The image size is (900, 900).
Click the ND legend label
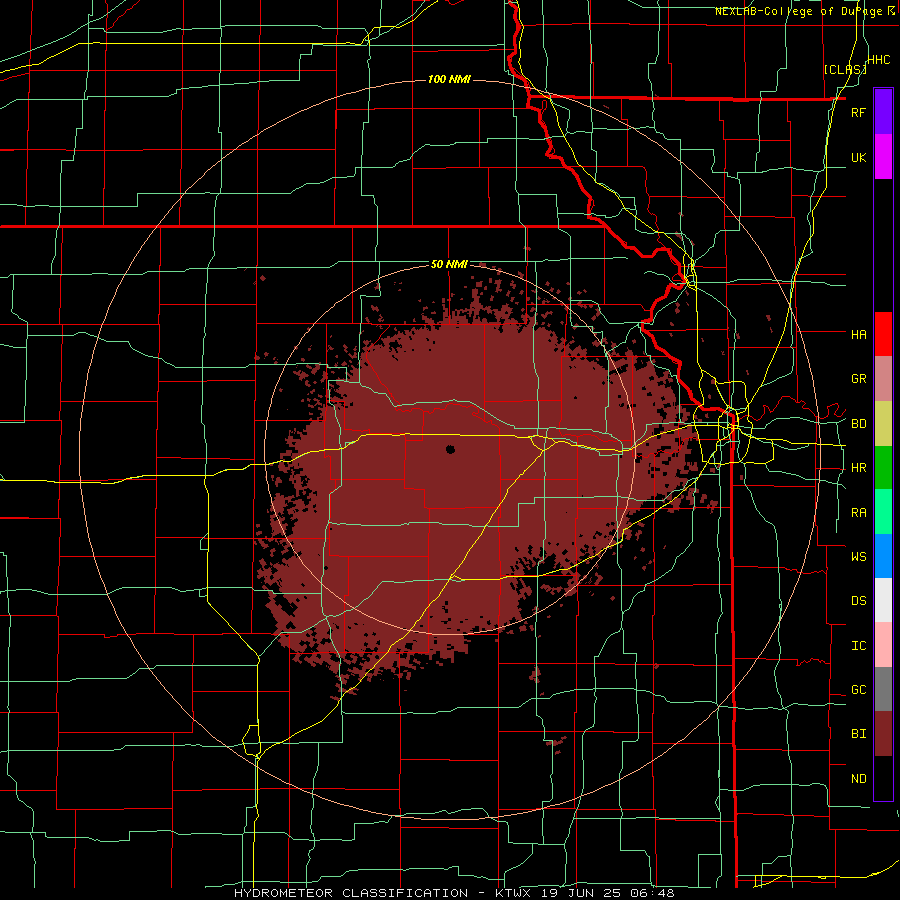[858, 779]
